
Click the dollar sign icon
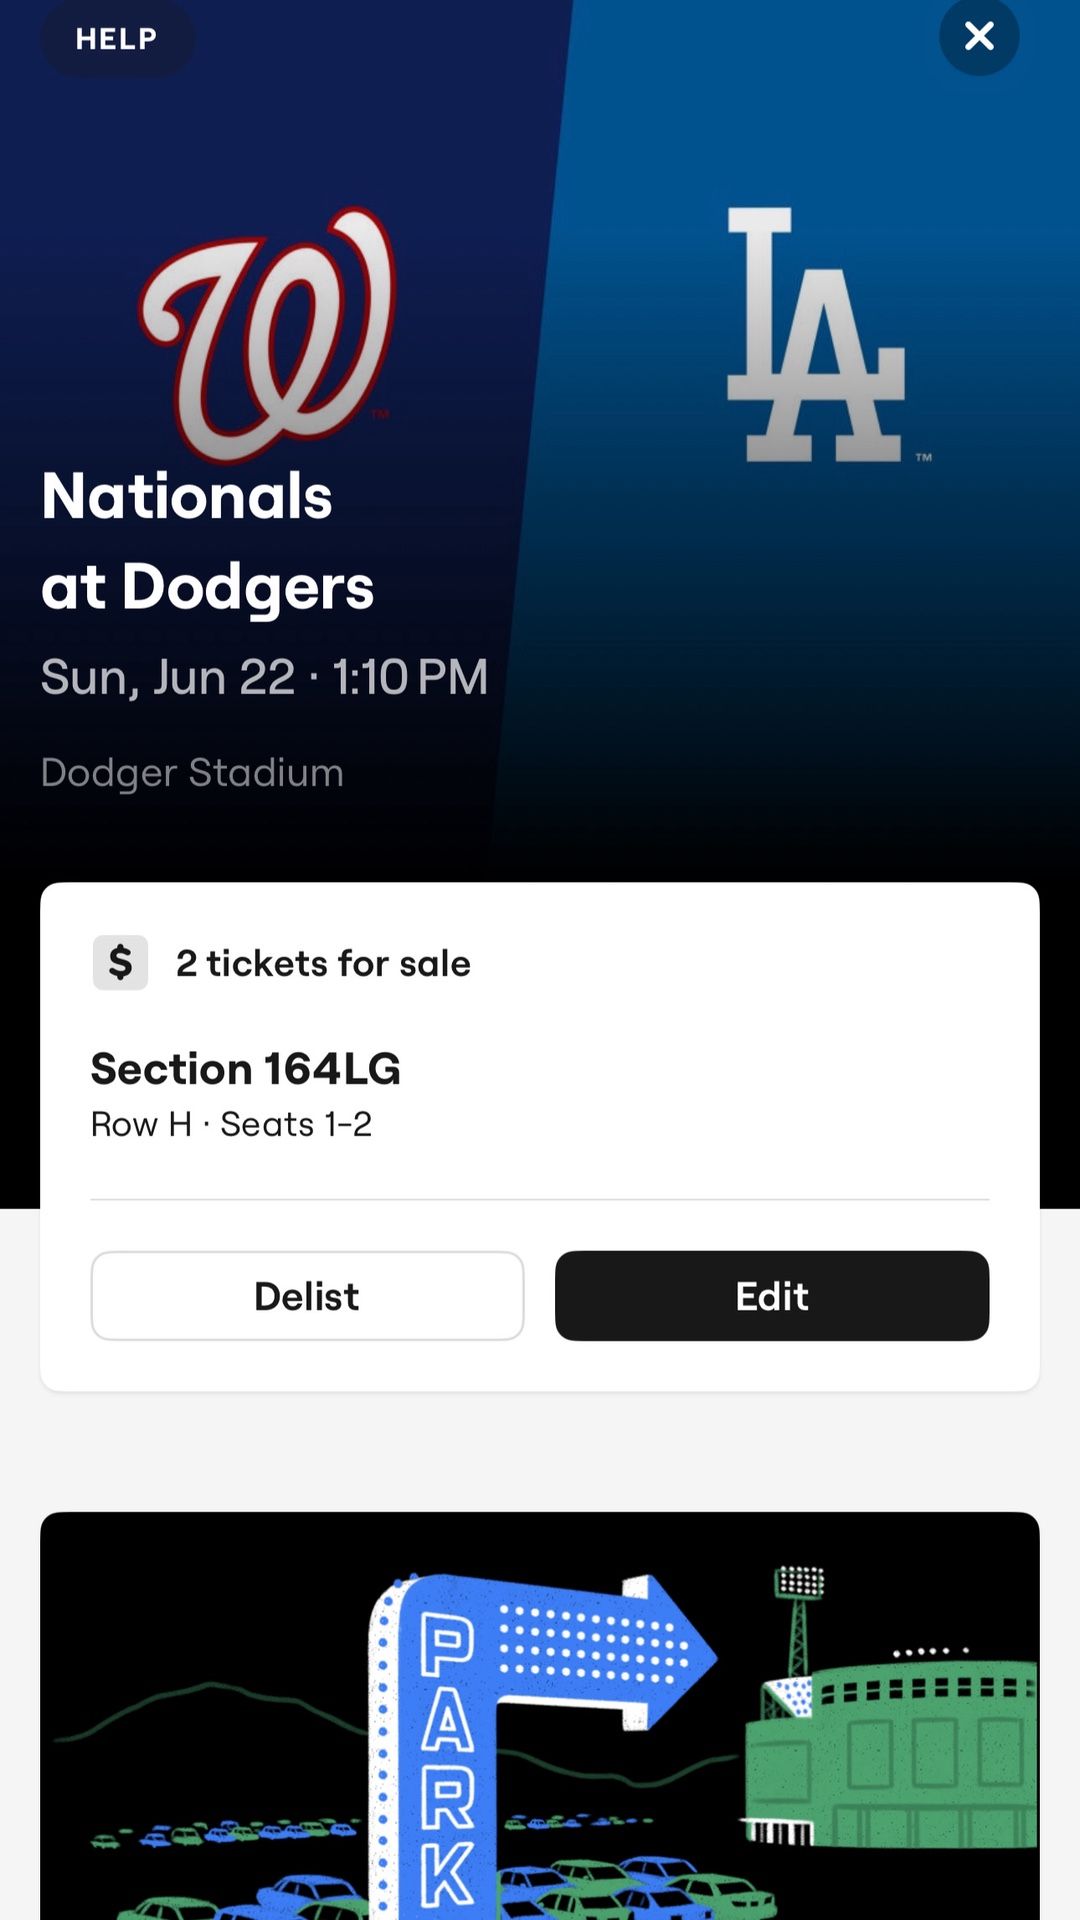tap(121, 963)
